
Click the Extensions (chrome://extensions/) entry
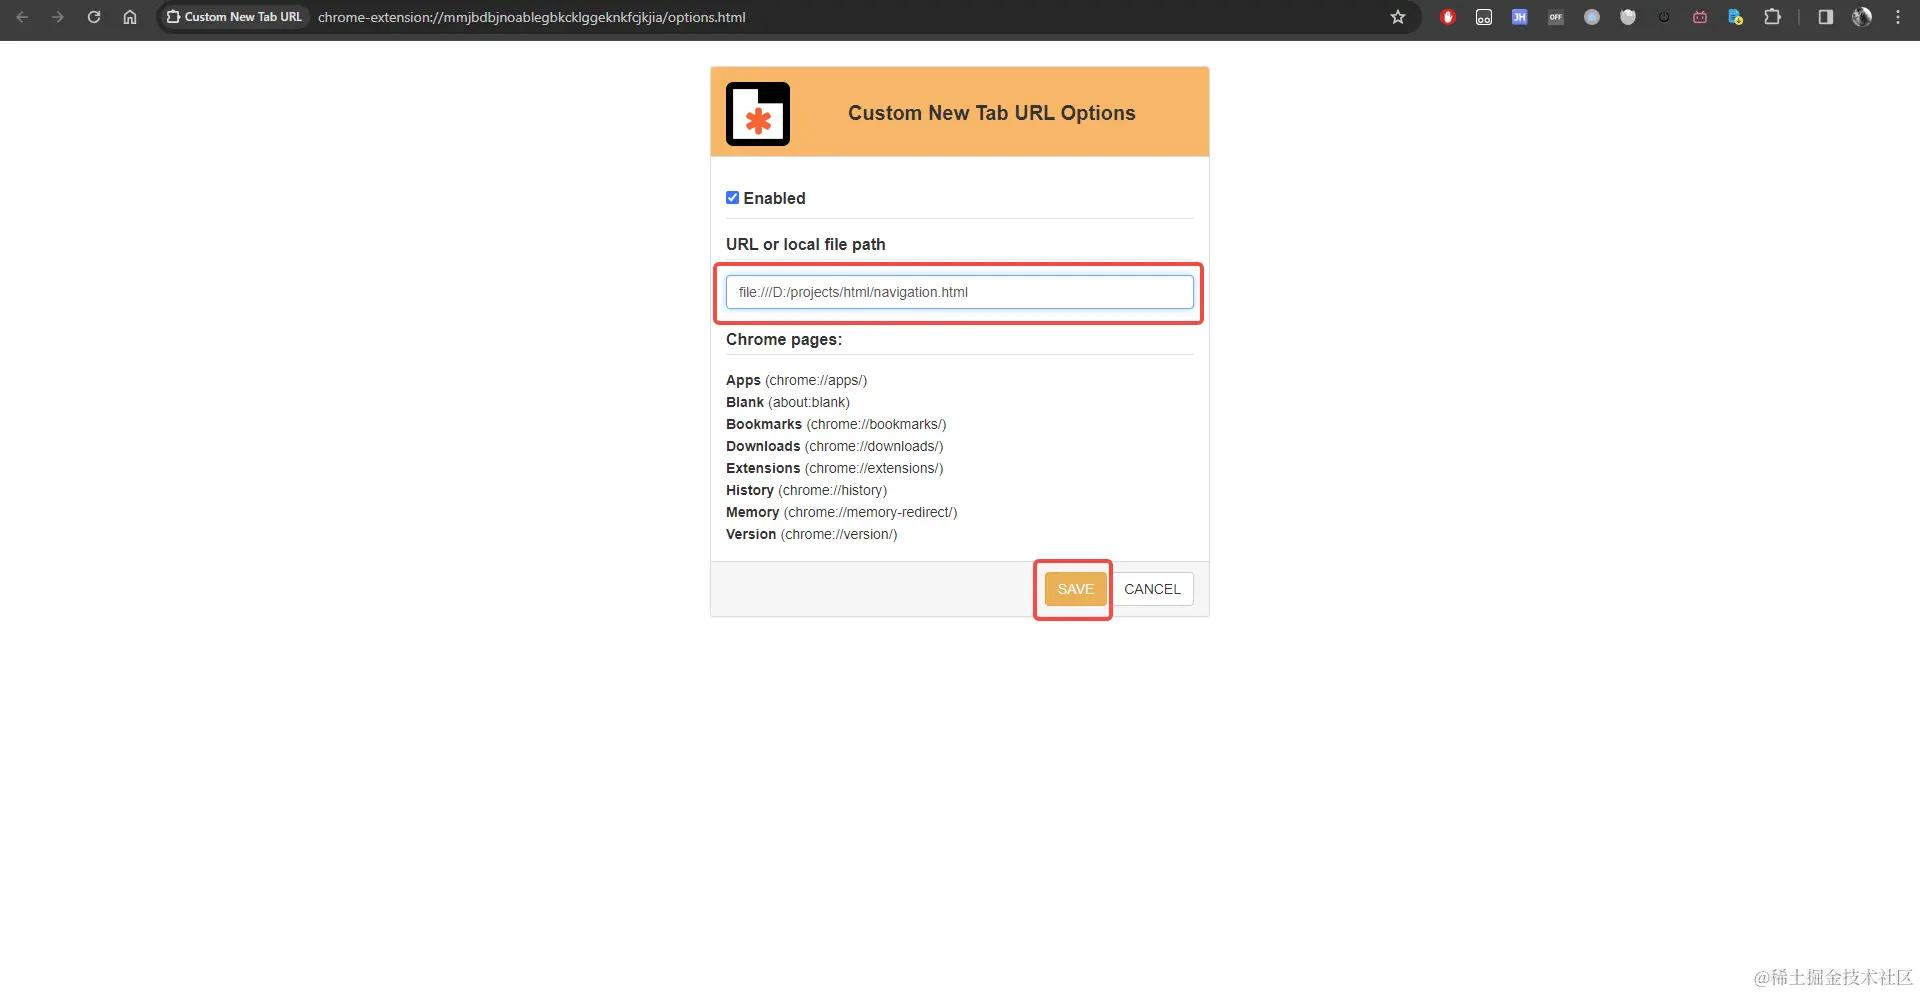(834, 468)
